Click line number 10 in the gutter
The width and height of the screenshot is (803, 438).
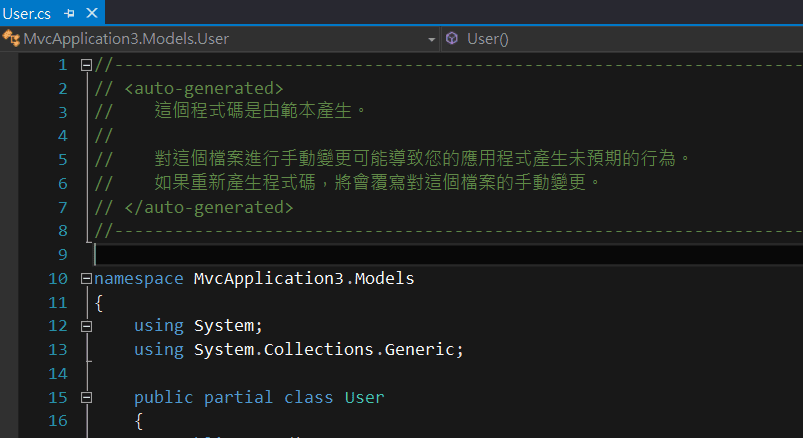pos(57,278)
